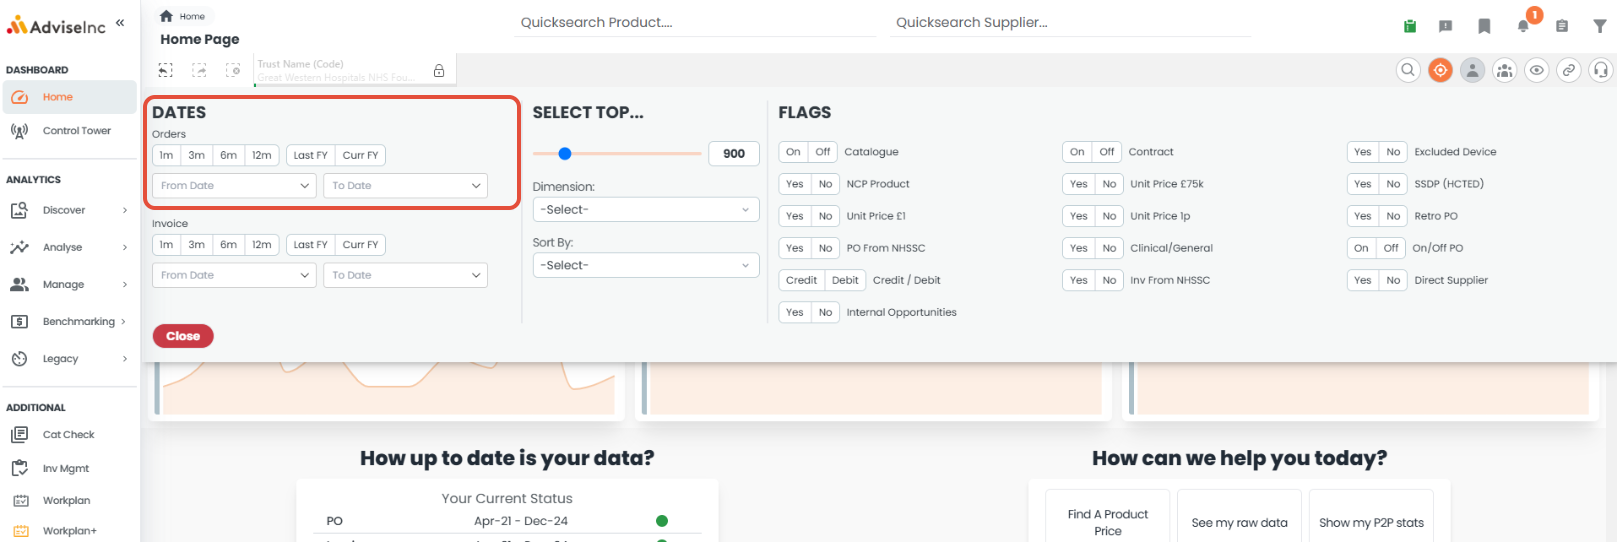Toggle the eye visibility icon
Image resolution: width=1617 pixels, height=542 pixels.
pos(1537,70)
